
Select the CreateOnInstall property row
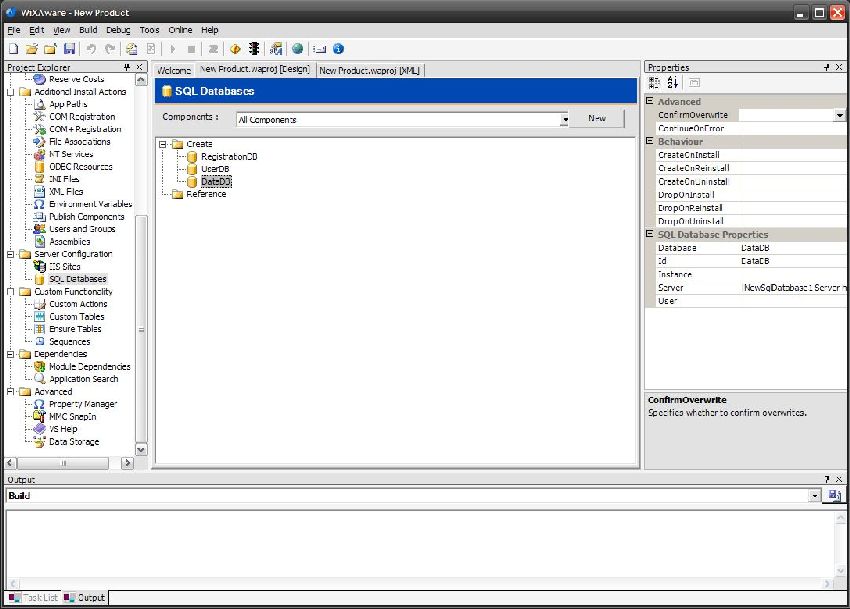coord(751,155)
